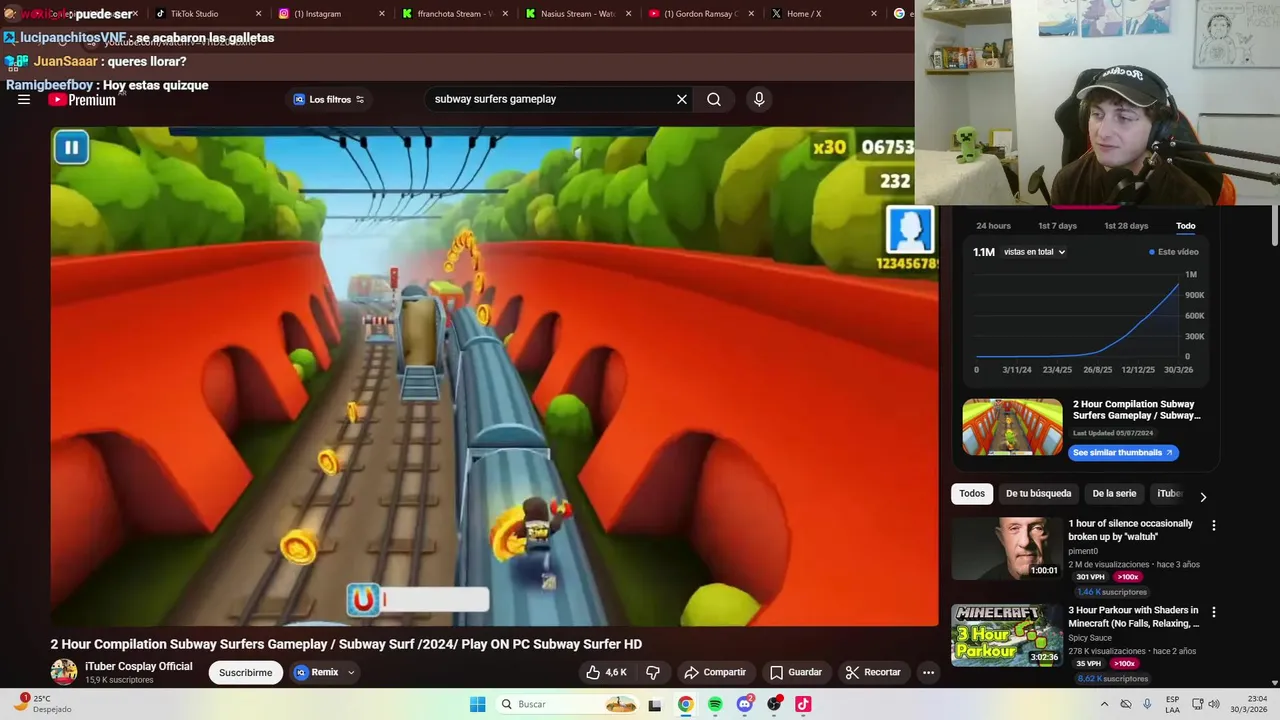Open more actions ellipsis under video
The width and height of the screenshot is (1280, 720).
[928, 672]
